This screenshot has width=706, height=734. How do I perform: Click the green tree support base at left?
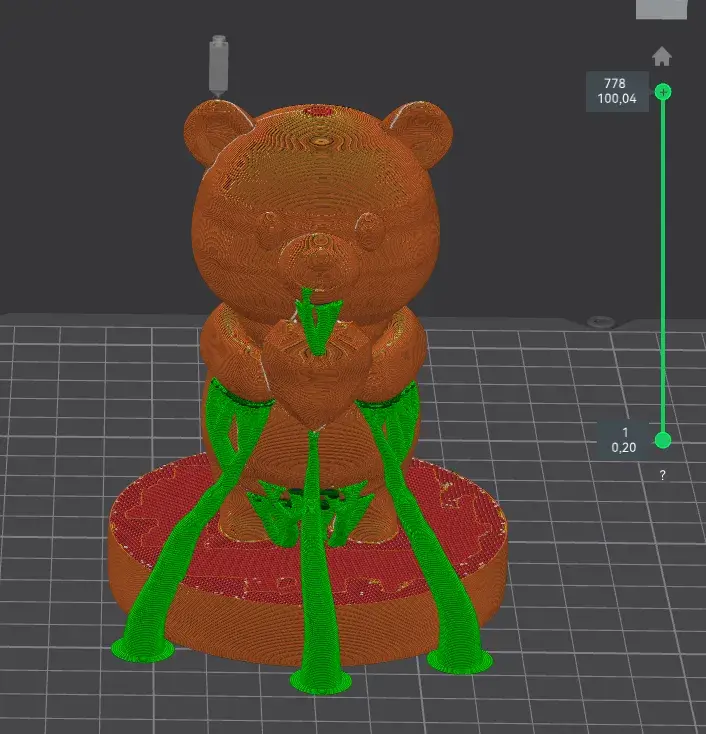(143, 650)
